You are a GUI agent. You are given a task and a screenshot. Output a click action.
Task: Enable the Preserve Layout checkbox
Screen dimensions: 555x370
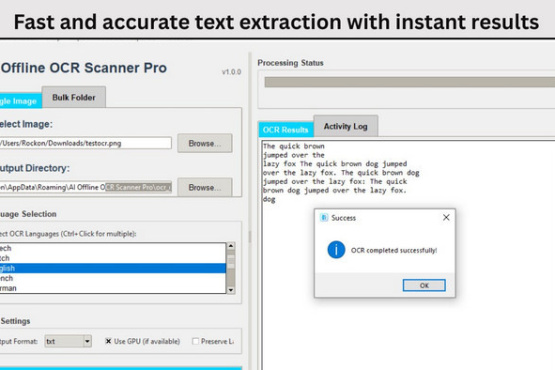point(195,341)
